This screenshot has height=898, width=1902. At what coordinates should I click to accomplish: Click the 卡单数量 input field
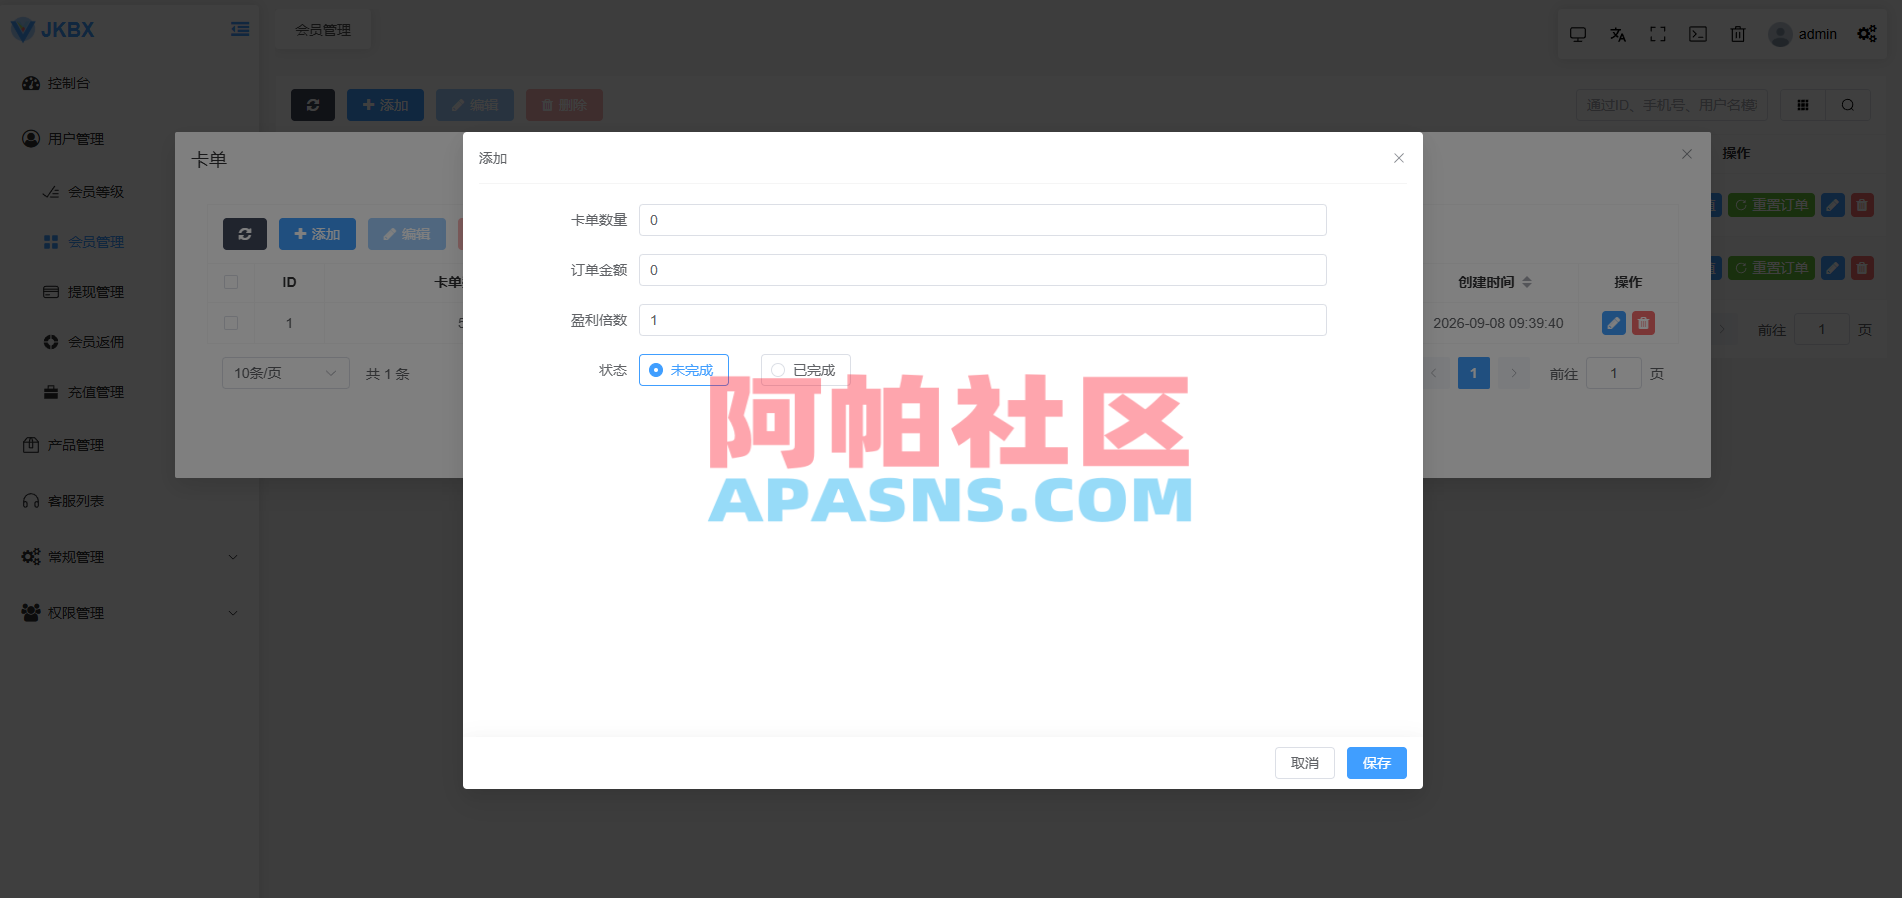pyautogui.click(x=982, y=220)
